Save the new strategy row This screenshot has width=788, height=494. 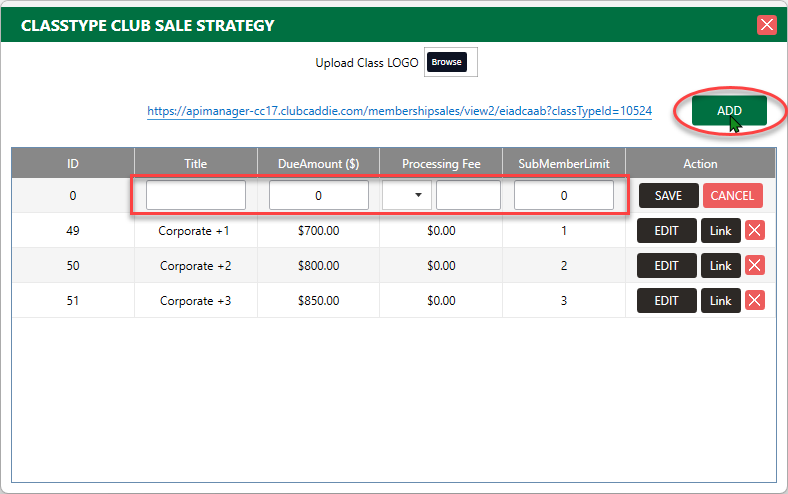pyautogui.click(x=668, y=195)
